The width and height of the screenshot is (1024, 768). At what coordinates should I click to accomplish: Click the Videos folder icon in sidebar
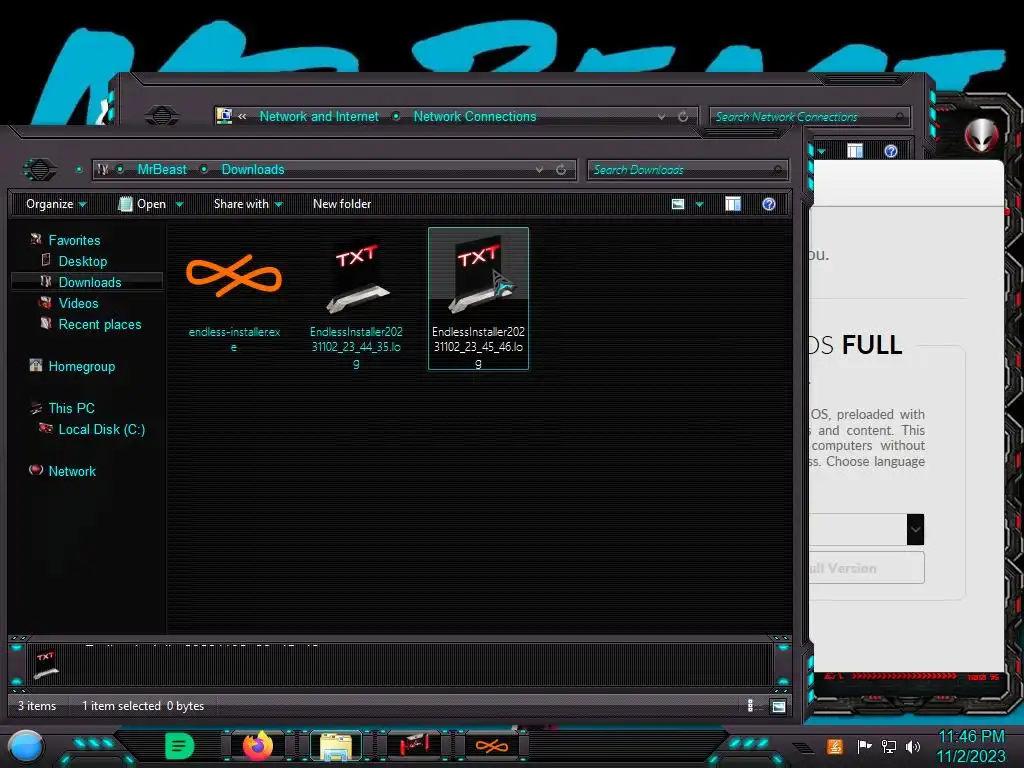[x=45, y=302]
